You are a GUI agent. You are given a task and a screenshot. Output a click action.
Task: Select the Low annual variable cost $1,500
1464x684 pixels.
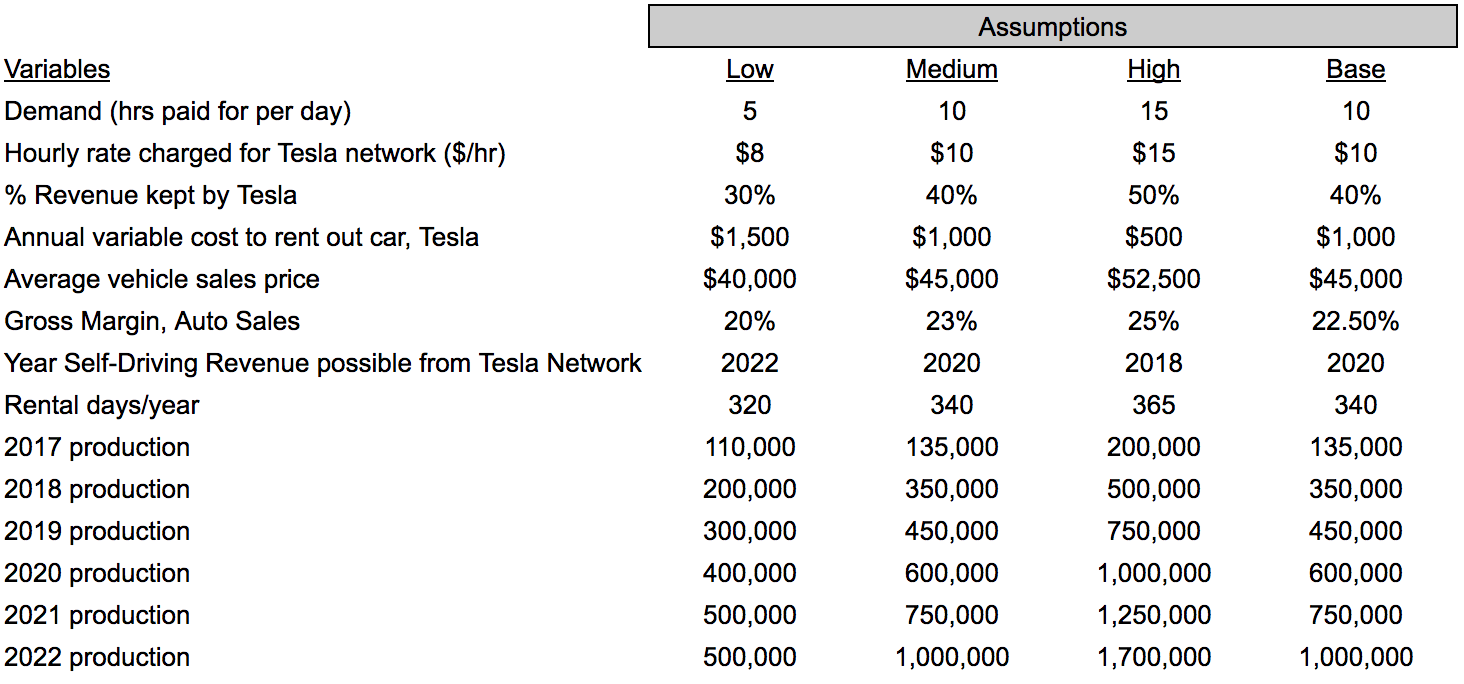(750, 237)
